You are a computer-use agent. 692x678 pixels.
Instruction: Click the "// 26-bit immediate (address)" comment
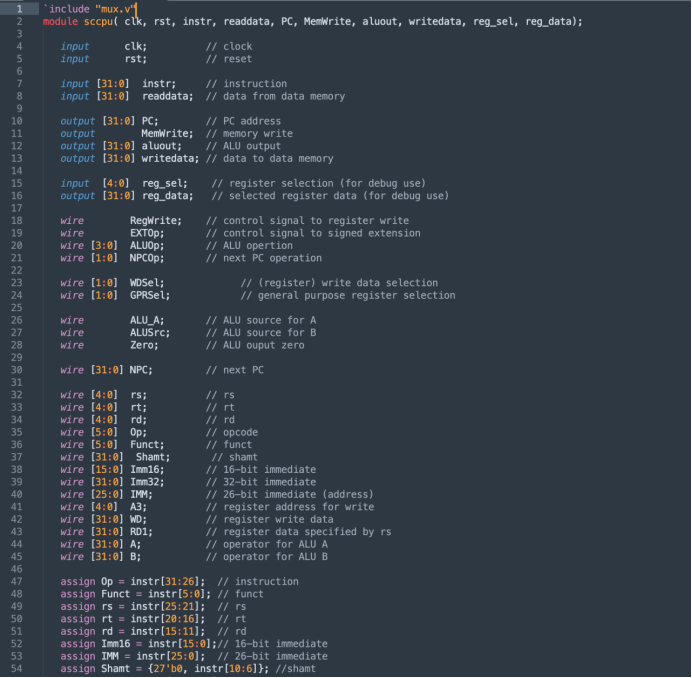[290, 495]
